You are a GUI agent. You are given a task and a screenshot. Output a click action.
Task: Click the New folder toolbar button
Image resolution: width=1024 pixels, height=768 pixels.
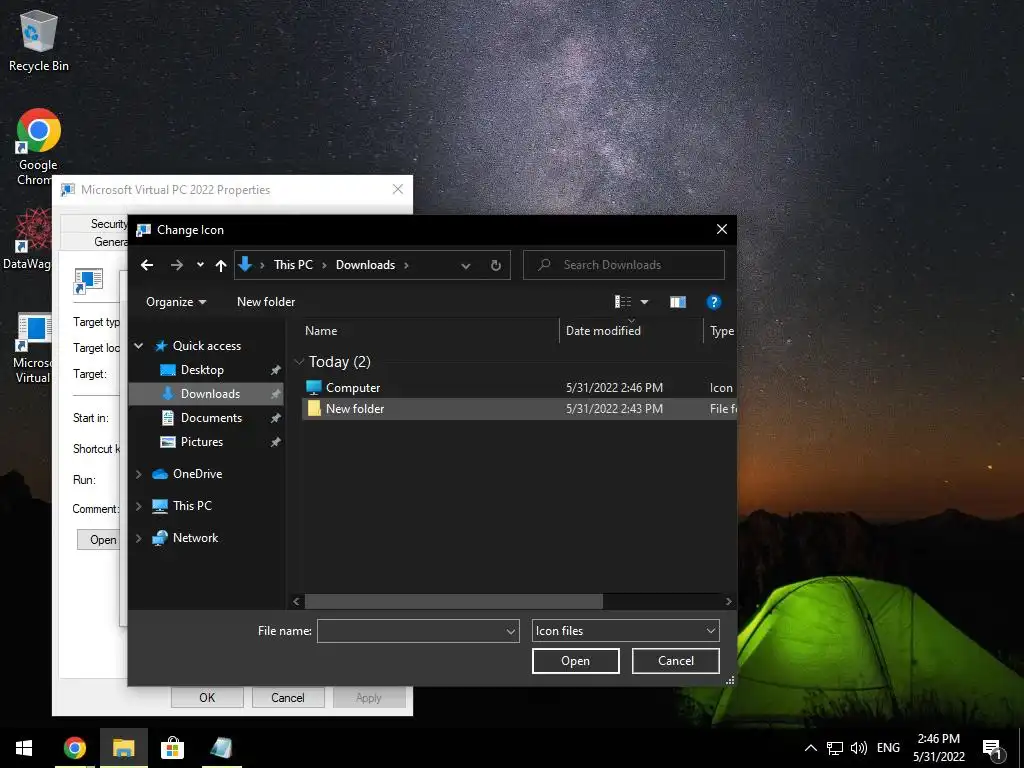coord(266,302)
